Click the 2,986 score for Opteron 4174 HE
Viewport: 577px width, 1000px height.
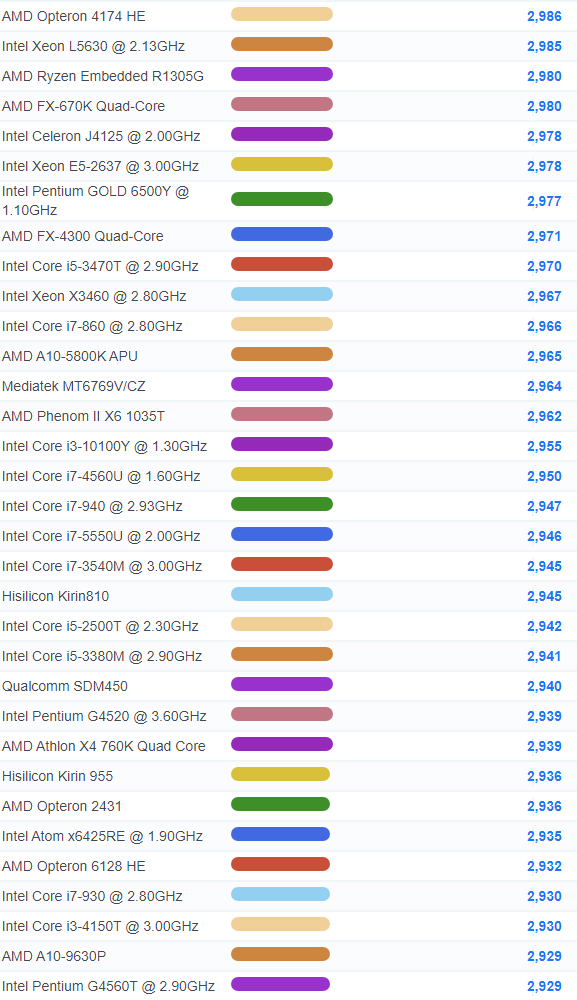pos(544,16)
